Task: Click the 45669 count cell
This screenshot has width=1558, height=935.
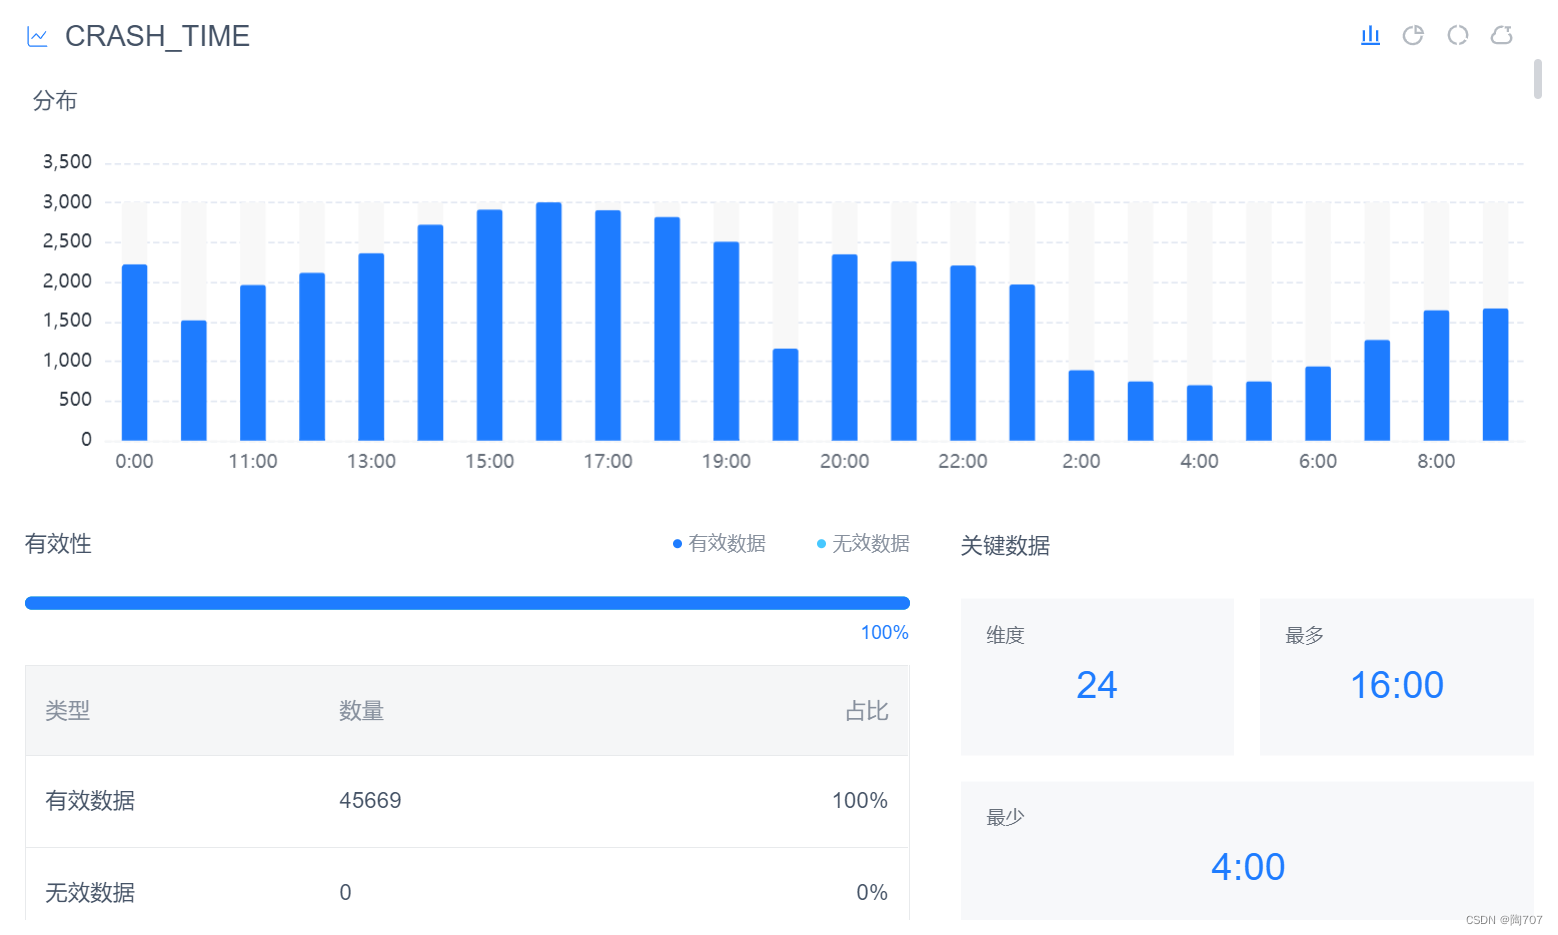Action: coord(370,801)
